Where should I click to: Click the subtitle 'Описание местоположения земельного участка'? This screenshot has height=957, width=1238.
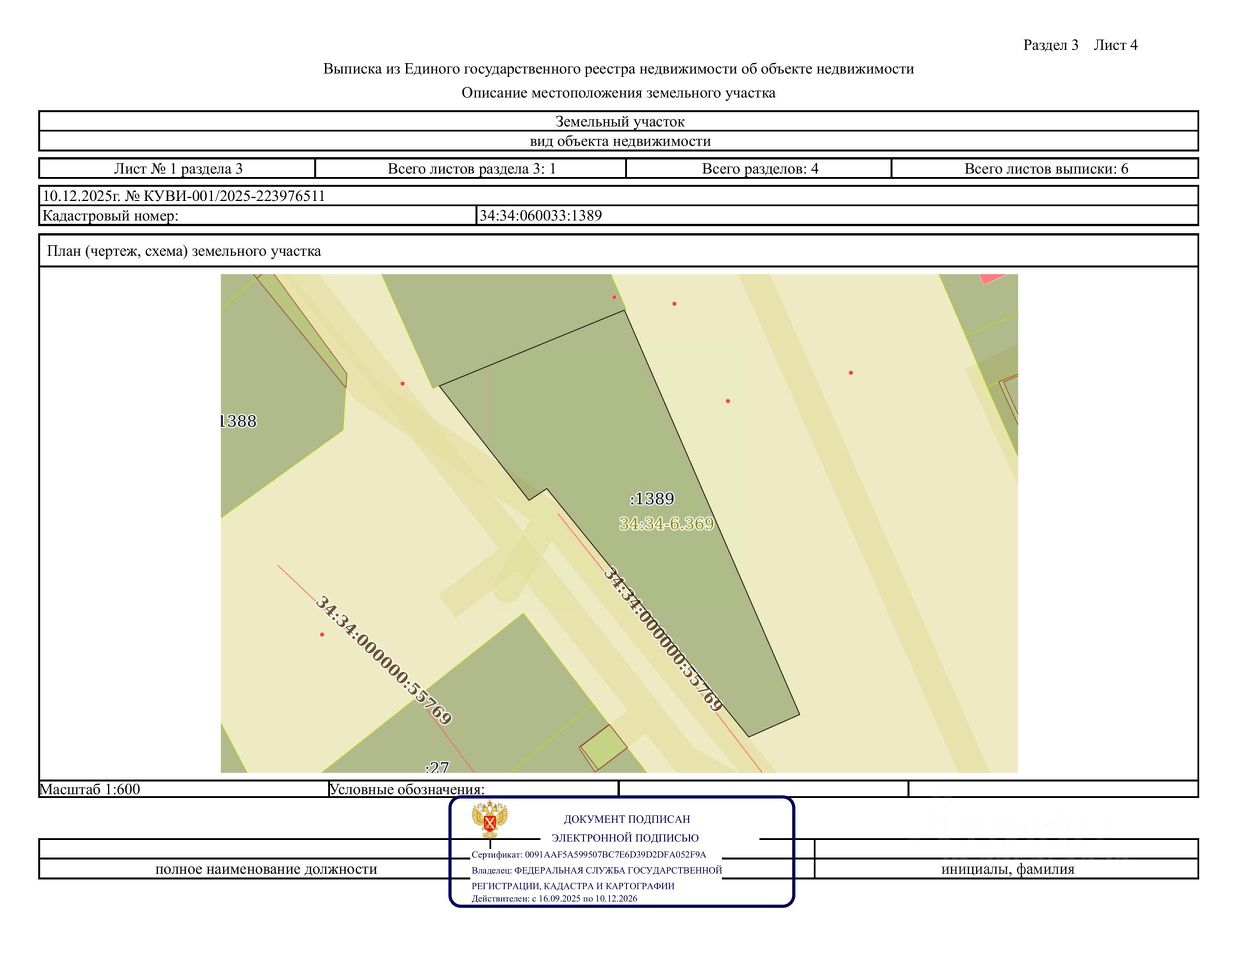click(x=618, y=93)
